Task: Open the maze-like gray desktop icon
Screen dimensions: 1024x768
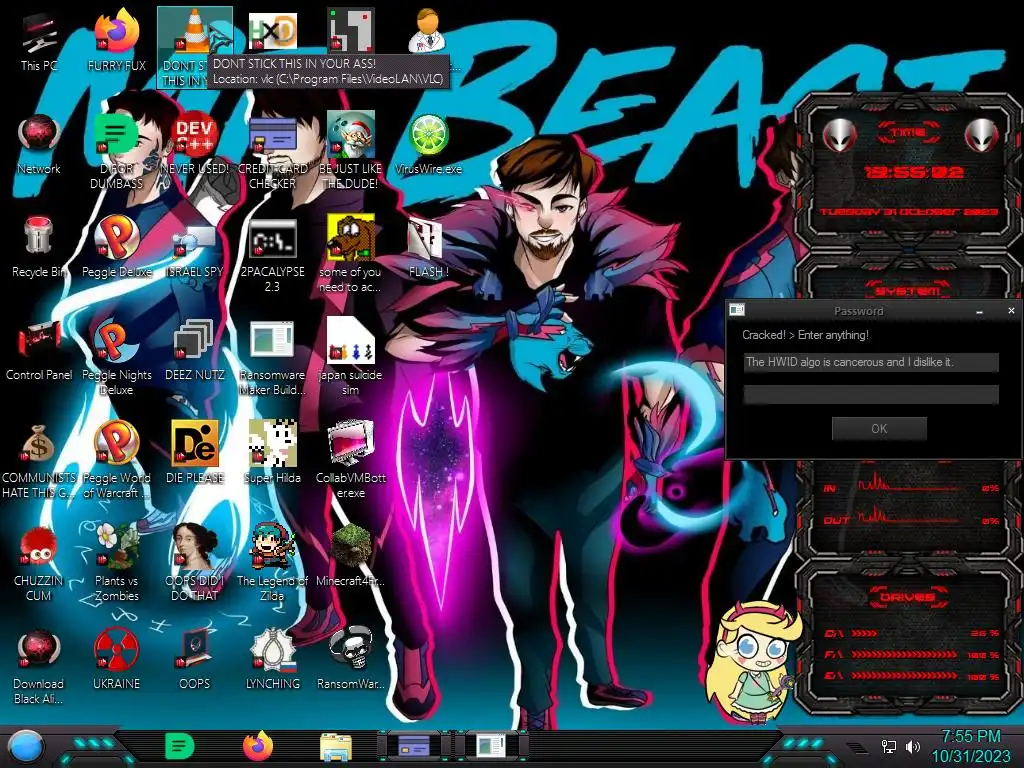Action: 351,30
